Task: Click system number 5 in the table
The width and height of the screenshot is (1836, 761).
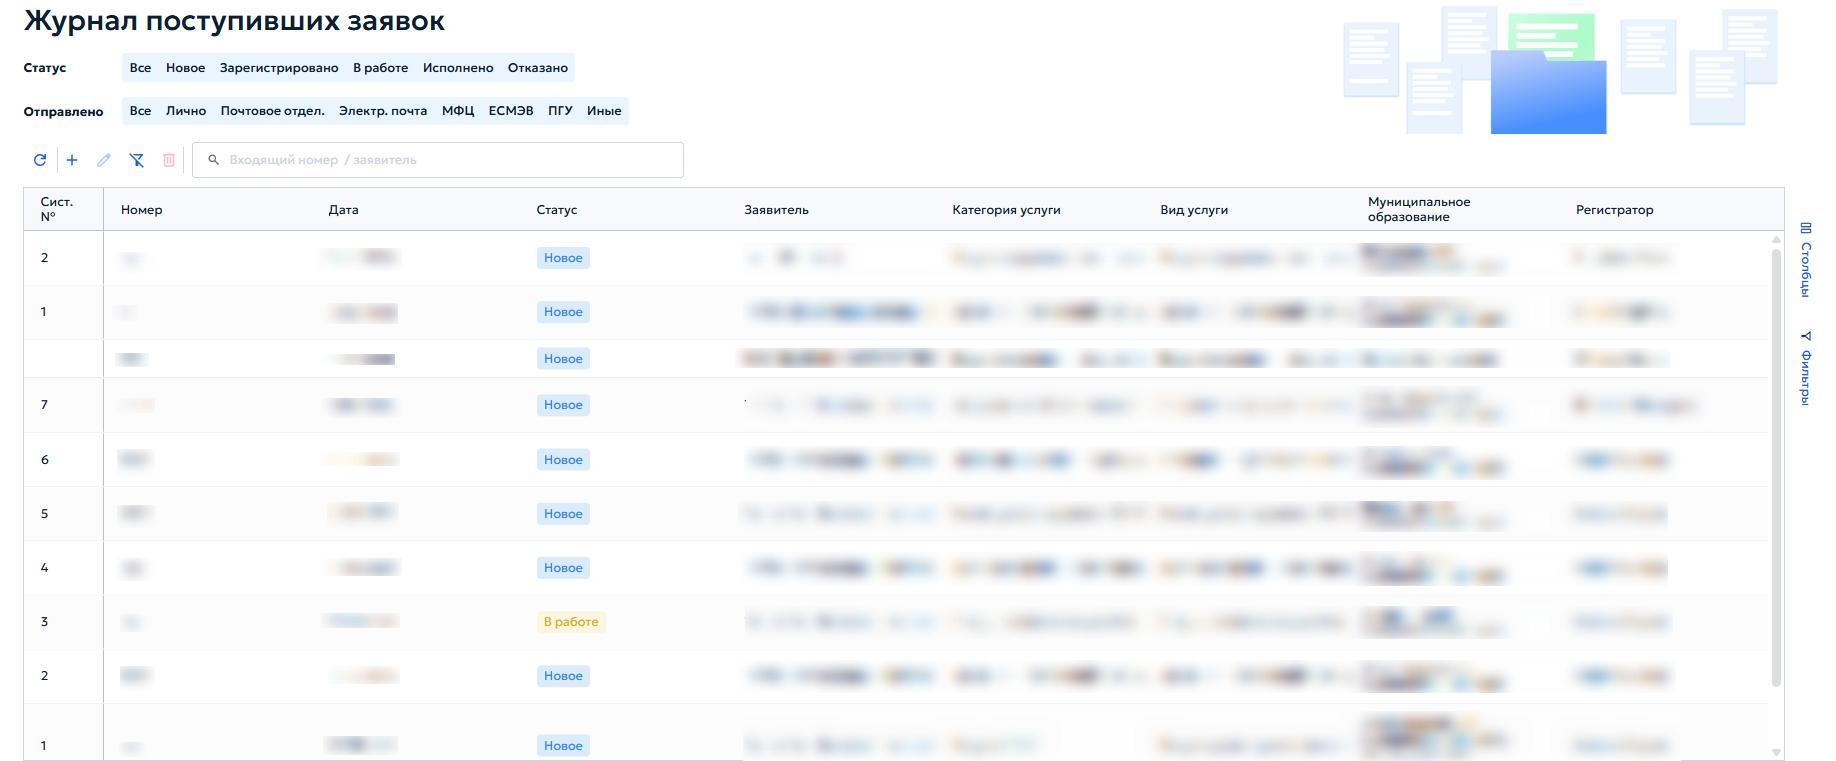Action: coord(44,514)
